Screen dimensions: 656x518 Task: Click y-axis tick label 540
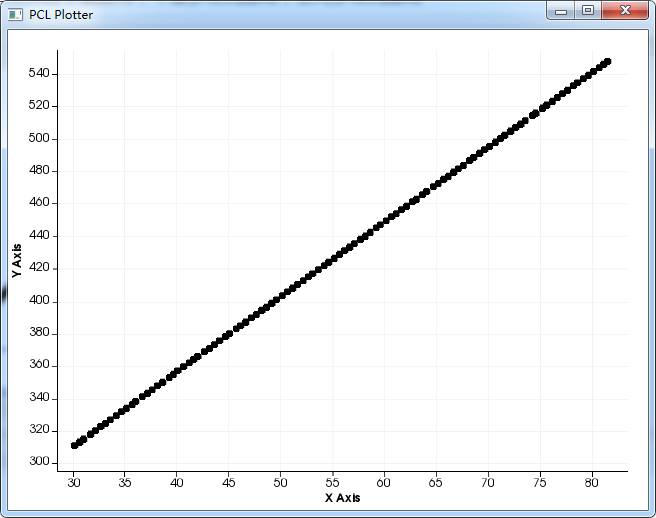pyautogui.click(x=39, y=73)
